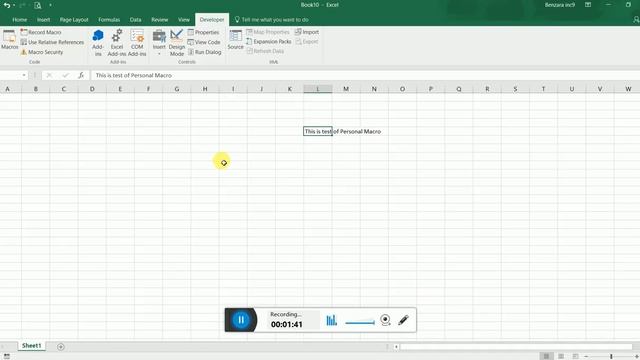This screenshot has height=360, width=640.
Task: Click the Share icon
Action: pos(636,20)
